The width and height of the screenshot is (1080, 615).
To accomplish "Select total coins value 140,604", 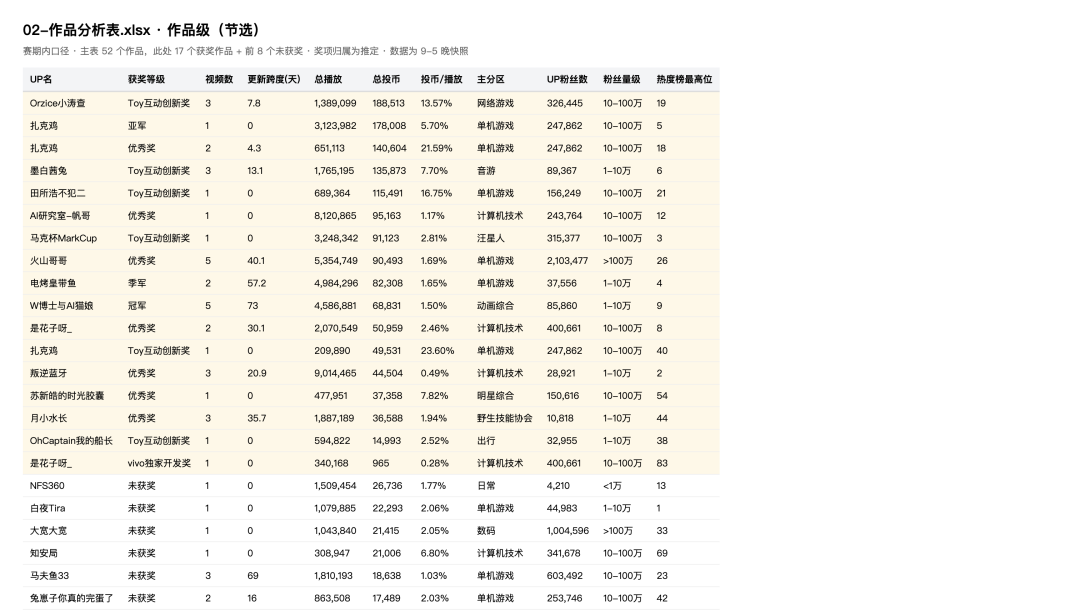I will (389, 148).
